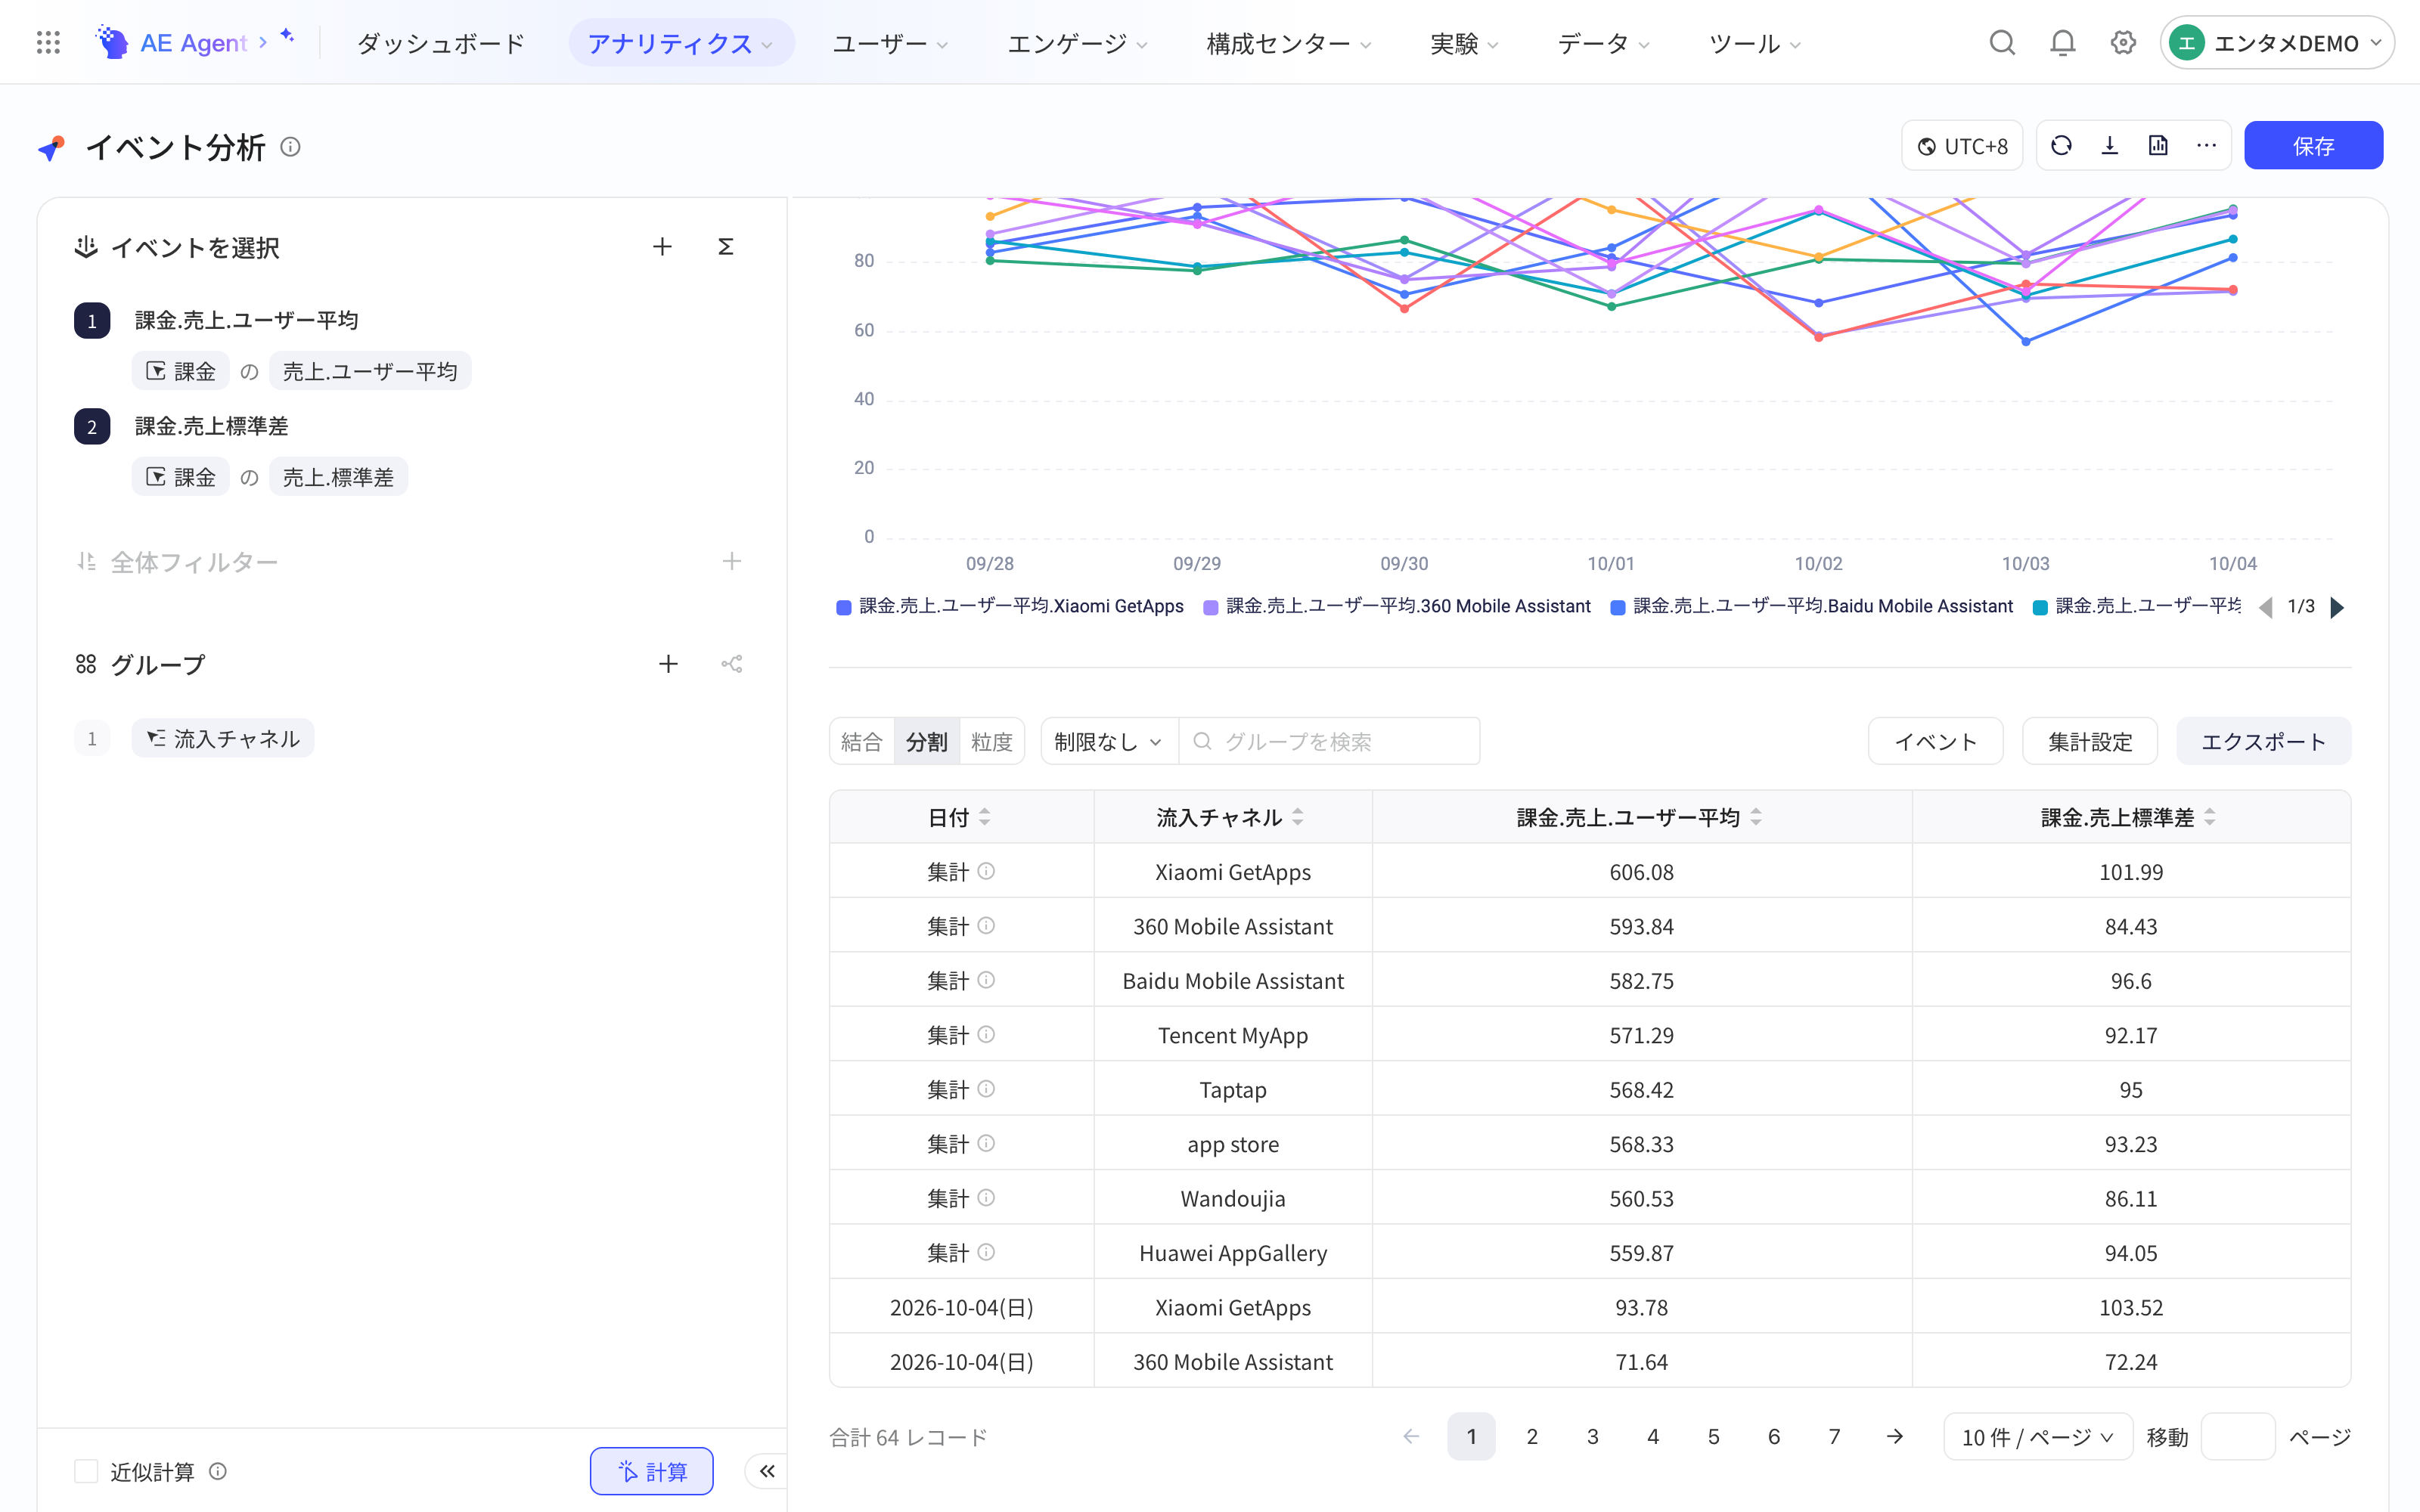Click the share-nodes icon in グループ section
This screenshot has width=2420, height=1512.
(732, 664)
